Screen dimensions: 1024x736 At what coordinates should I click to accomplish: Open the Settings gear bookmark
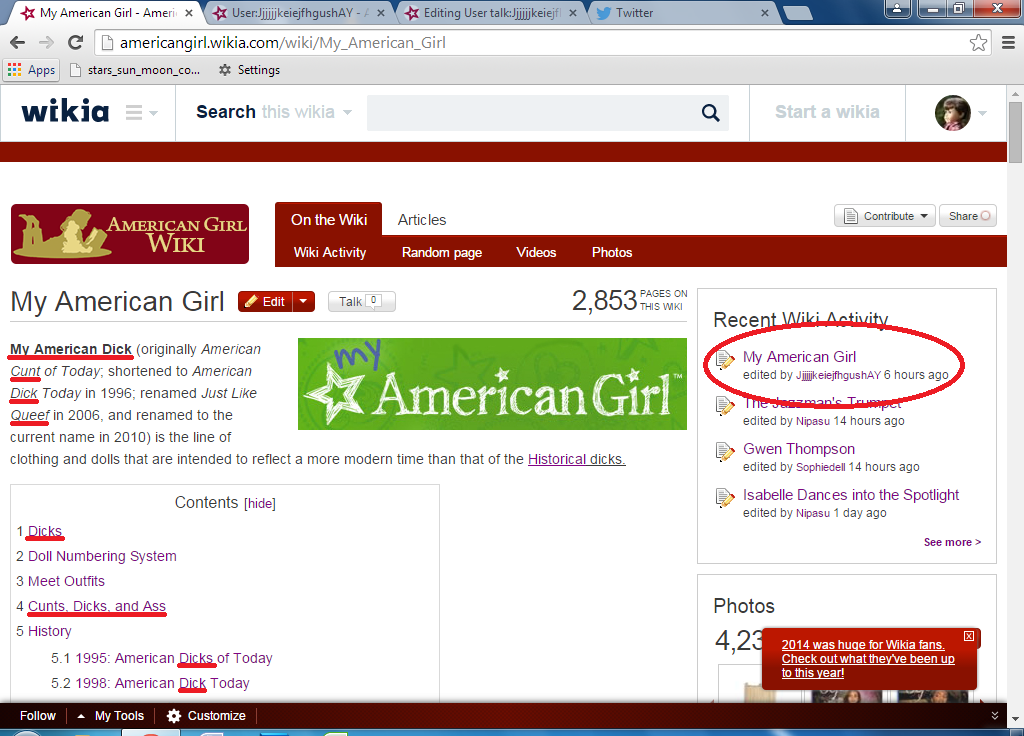(249, 70)
